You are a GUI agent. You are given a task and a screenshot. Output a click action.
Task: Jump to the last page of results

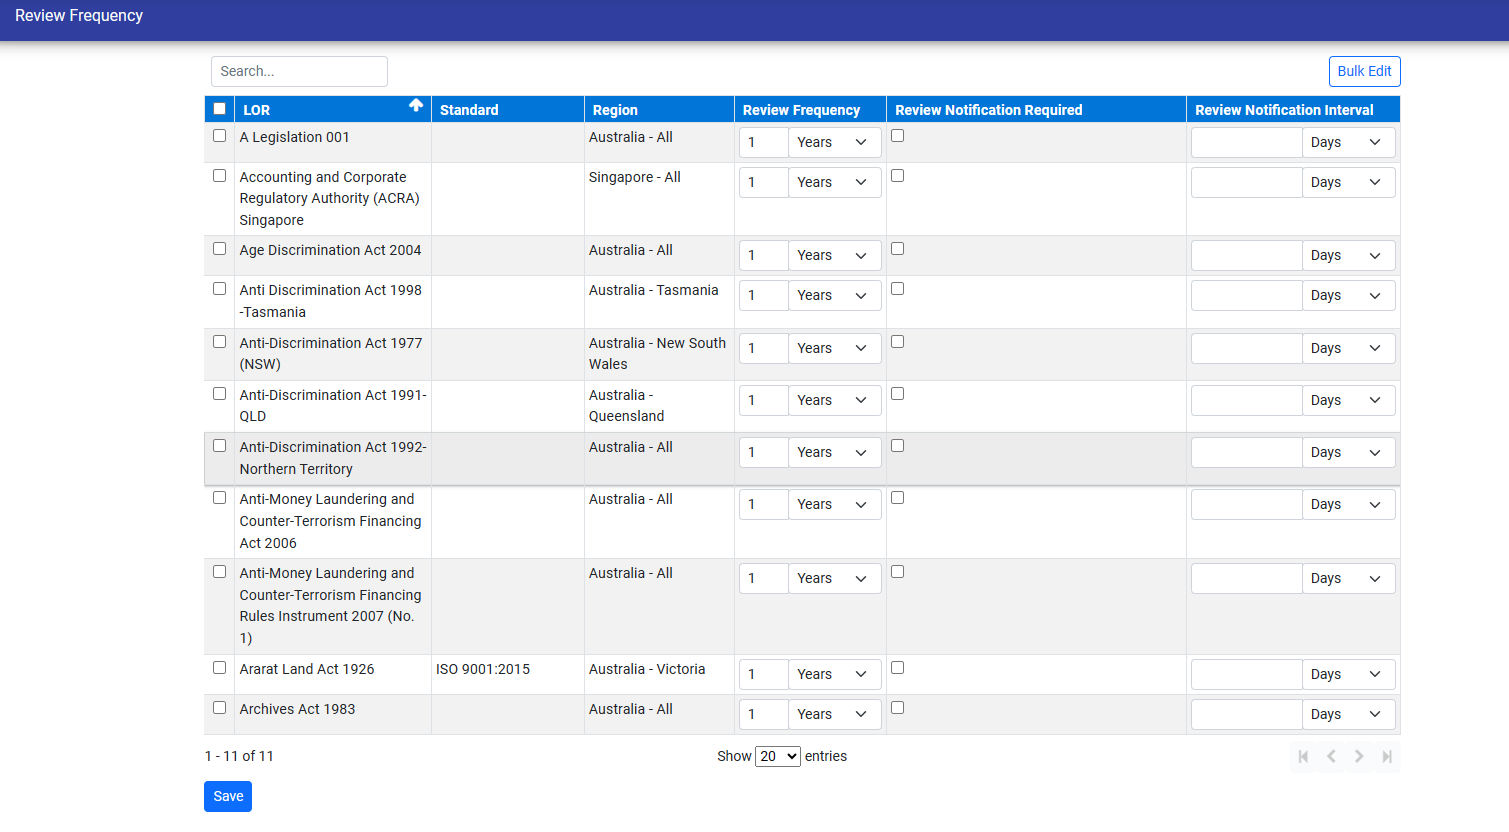point(1387,757)
